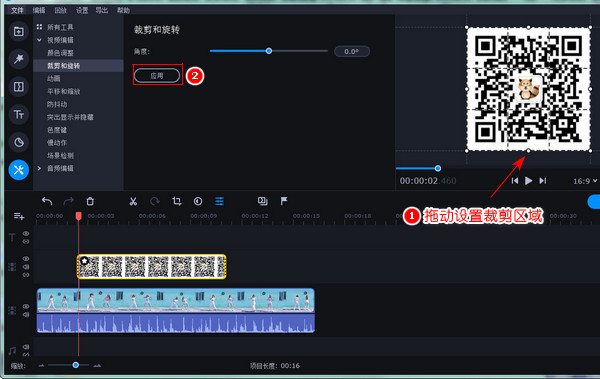Image resolution: width=600 pixels, height=379 pixels.
Task: Click the 角度 angle slider handle
Action: tap(269, 51)
